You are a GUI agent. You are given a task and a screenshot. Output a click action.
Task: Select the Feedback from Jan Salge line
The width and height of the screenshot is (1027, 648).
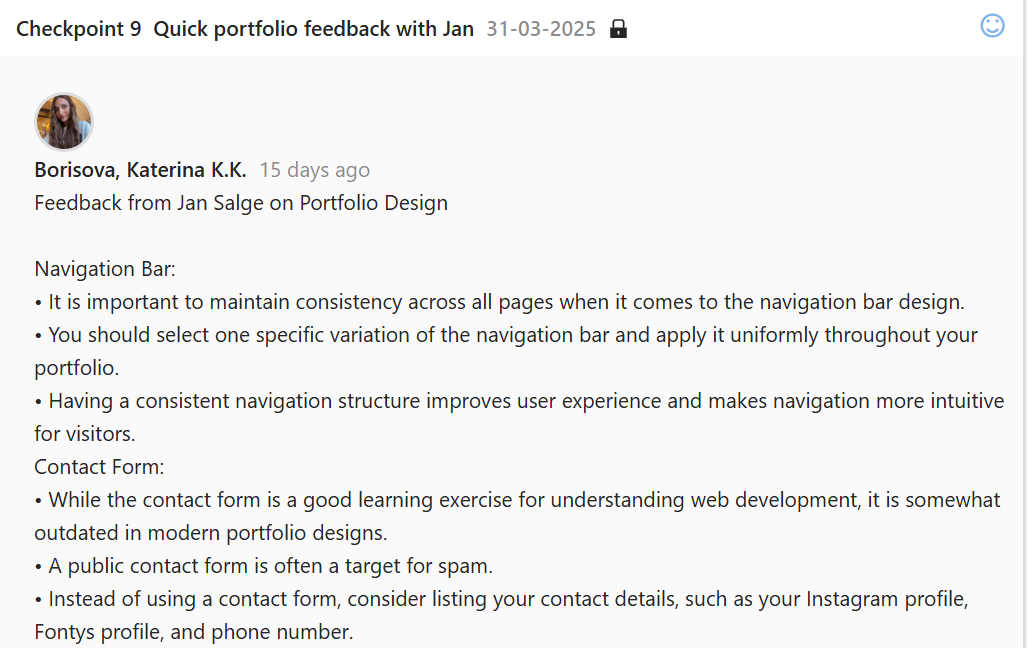240,202
